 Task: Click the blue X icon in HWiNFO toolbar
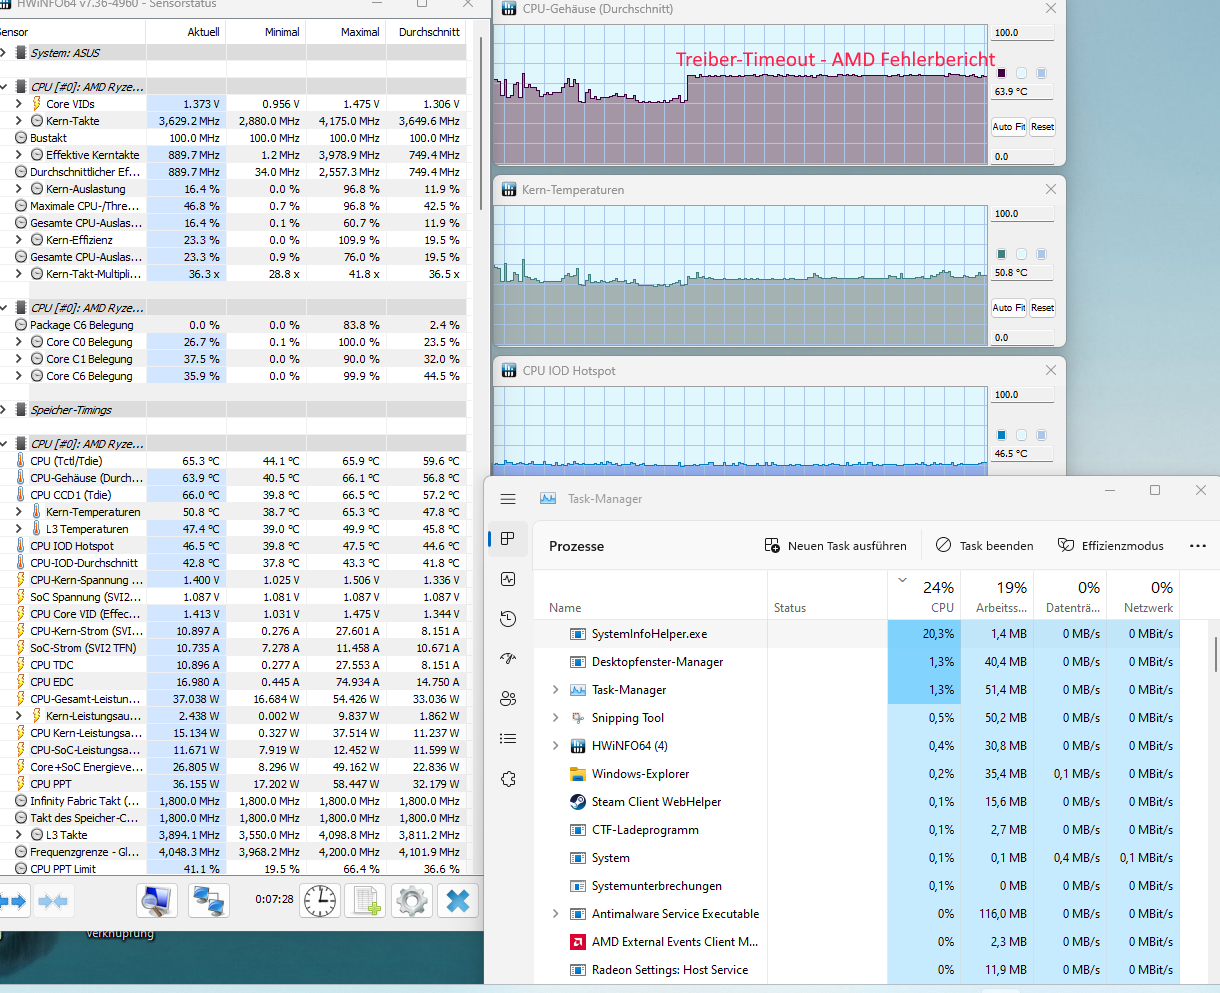point(458,901)
